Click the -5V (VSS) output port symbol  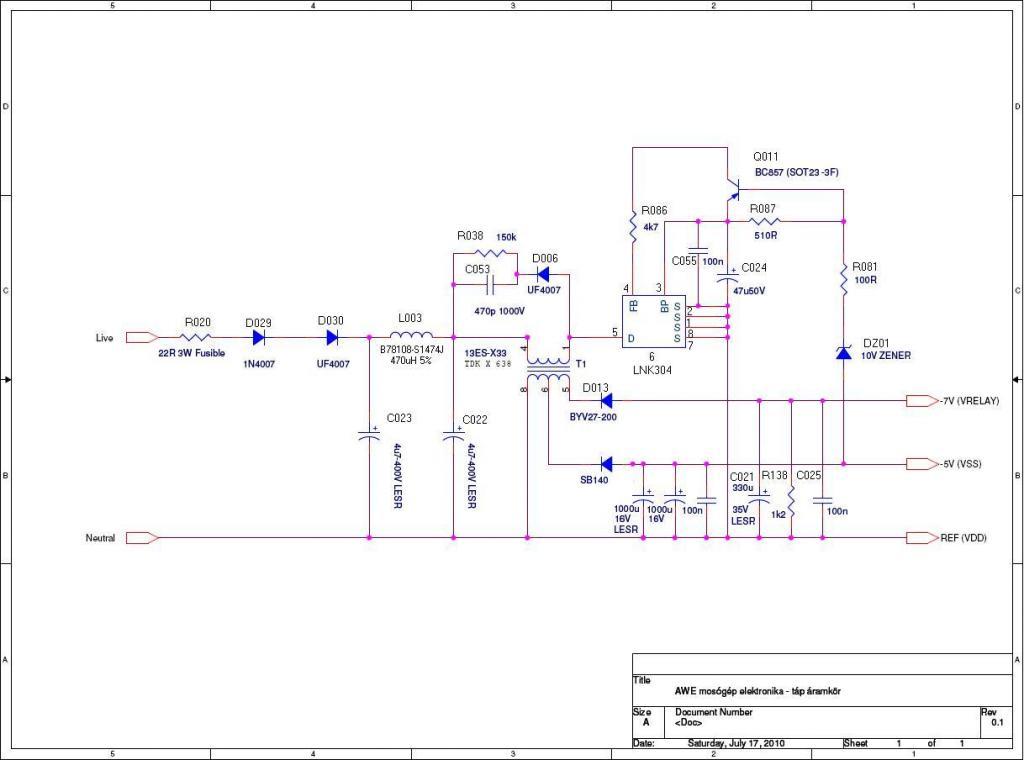click(x=922, y=464)
